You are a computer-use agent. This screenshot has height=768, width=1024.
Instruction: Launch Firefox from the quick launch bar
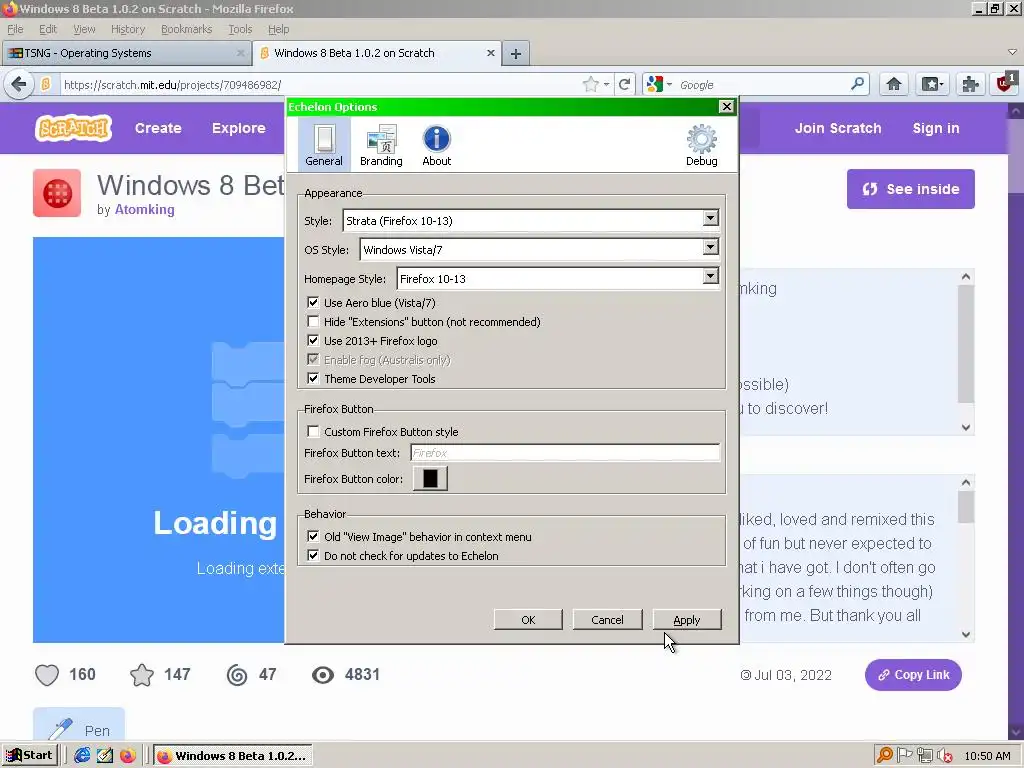[127, 756]
